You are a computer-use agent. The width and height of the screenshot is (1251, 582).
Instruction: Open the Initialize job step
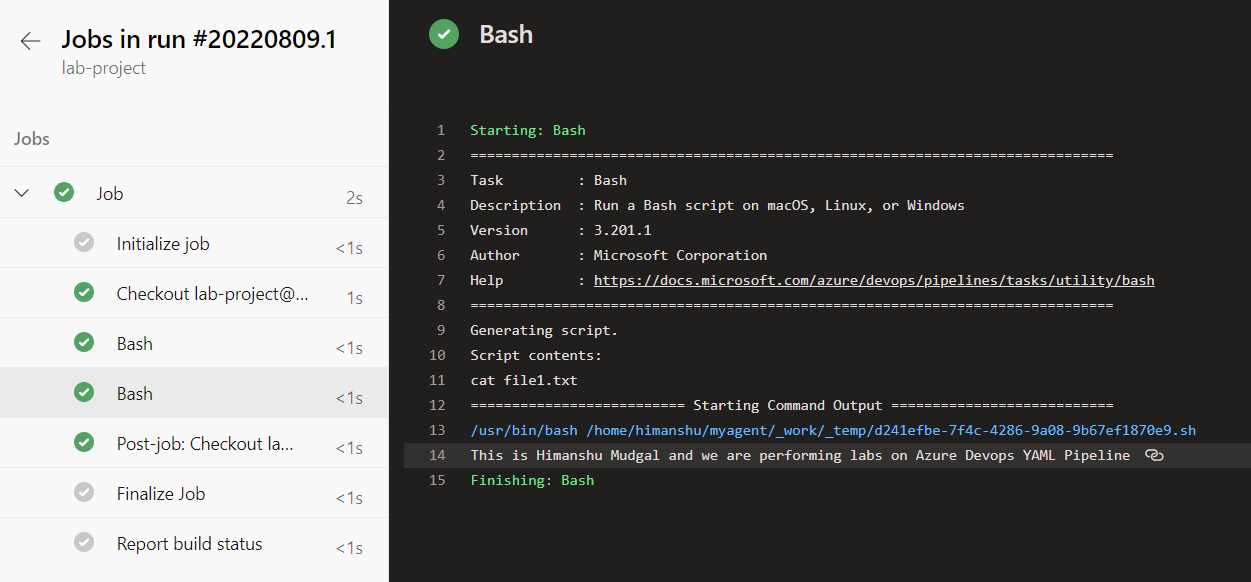(194, 243)
